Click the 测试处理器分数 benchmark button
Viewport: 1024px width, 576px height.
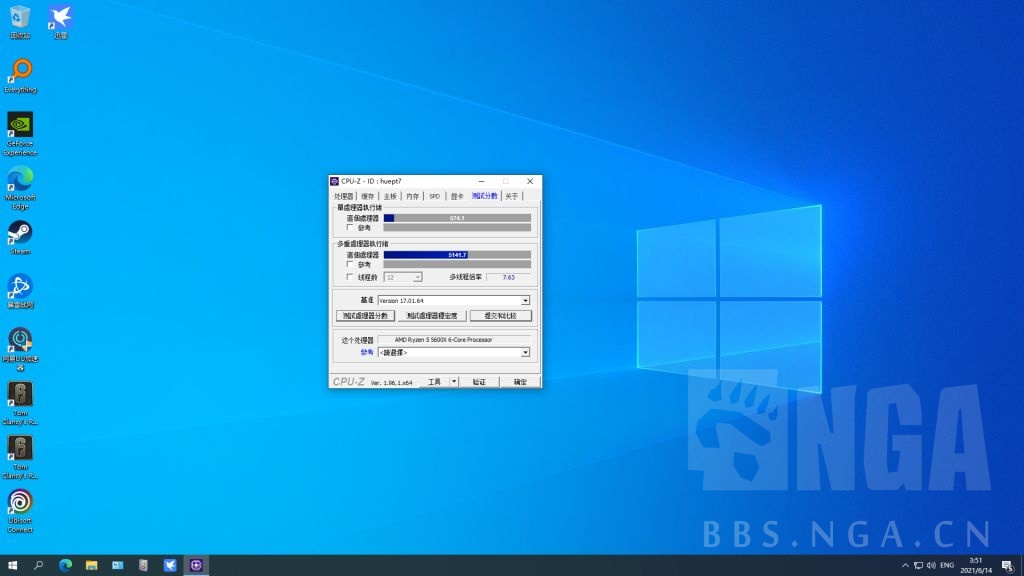pyautogui.click(x=365, y=316)
